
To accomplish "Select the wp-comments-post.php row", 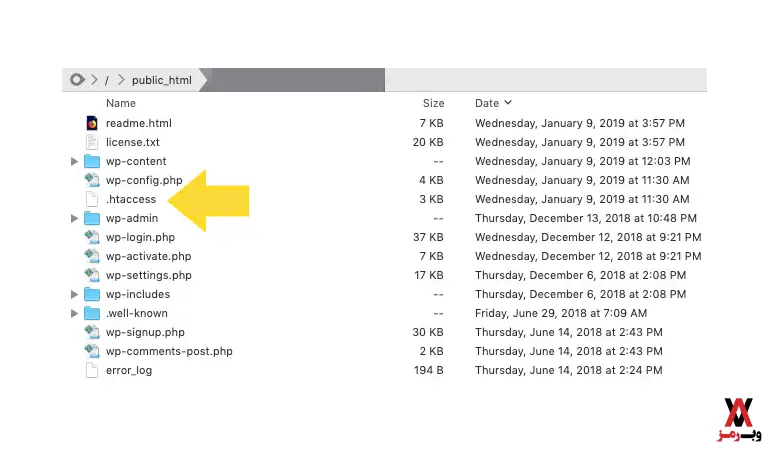I will 168,351.
